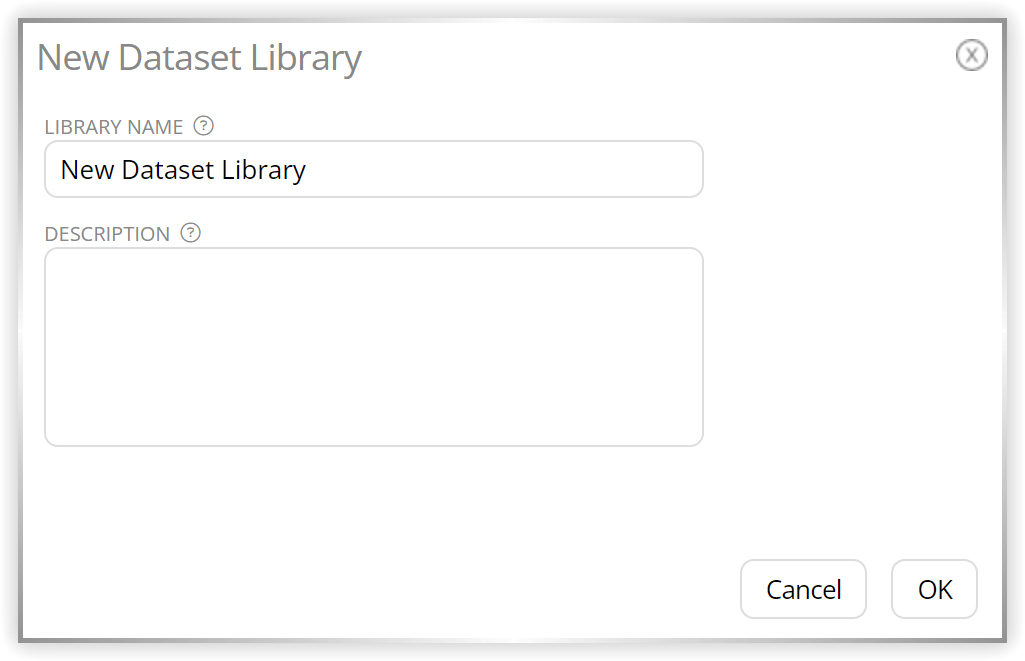Place cursor in the 'New Dataset Library' name text
Image resolution: width=1025 pixels, height=661 pixels.
[x=183, y=170]
